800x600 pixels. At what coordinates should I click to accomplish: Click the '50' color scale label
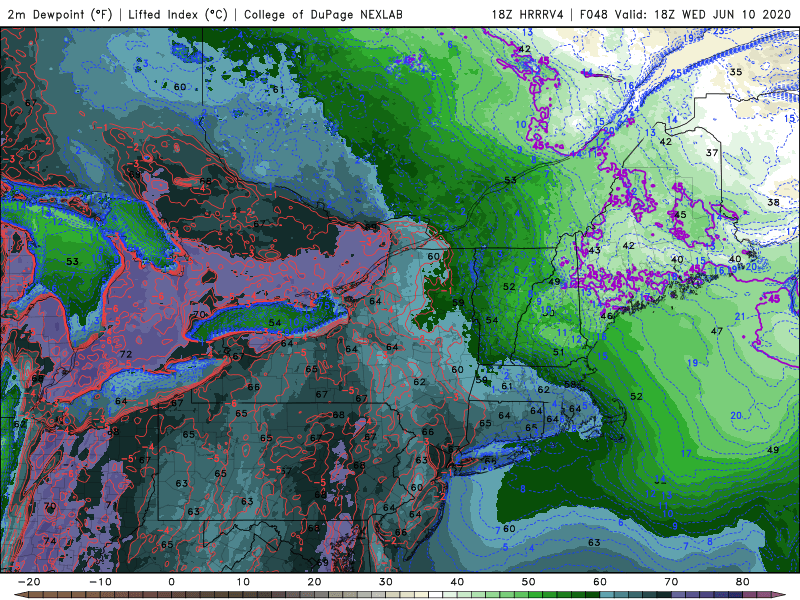529,582
